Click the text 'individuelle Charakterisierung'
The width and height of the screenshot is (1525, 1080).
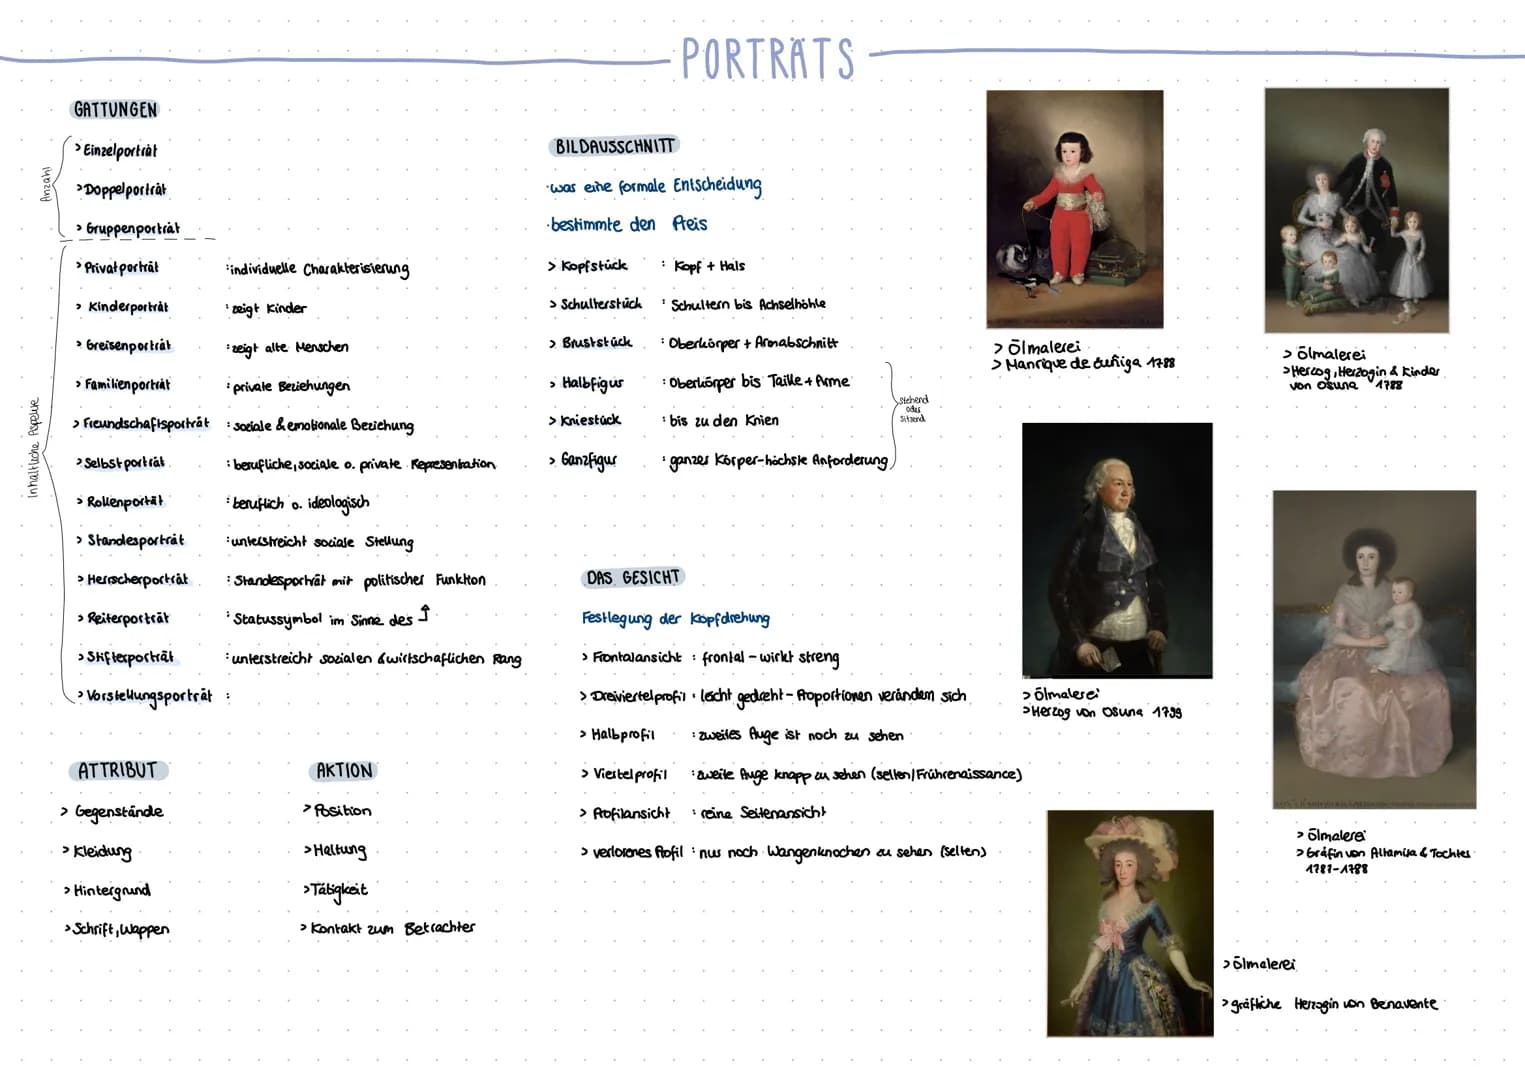click(319, 269)
